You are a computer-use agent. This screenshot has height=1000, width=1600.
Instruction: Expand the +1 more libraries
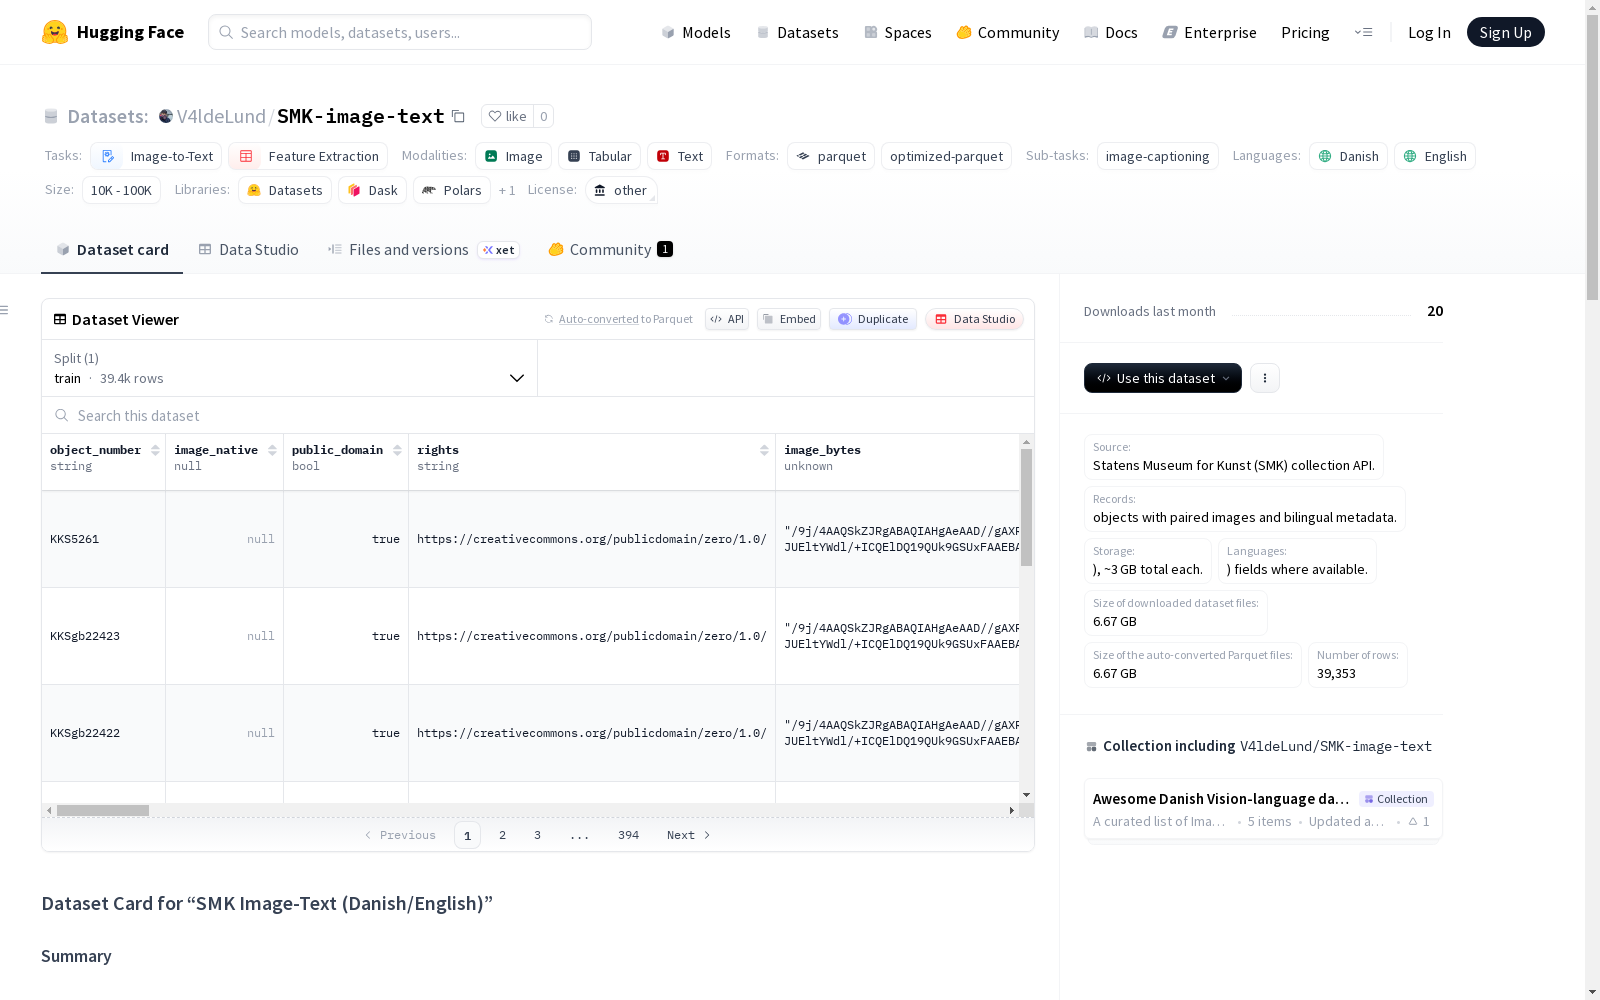coord(507,190)
